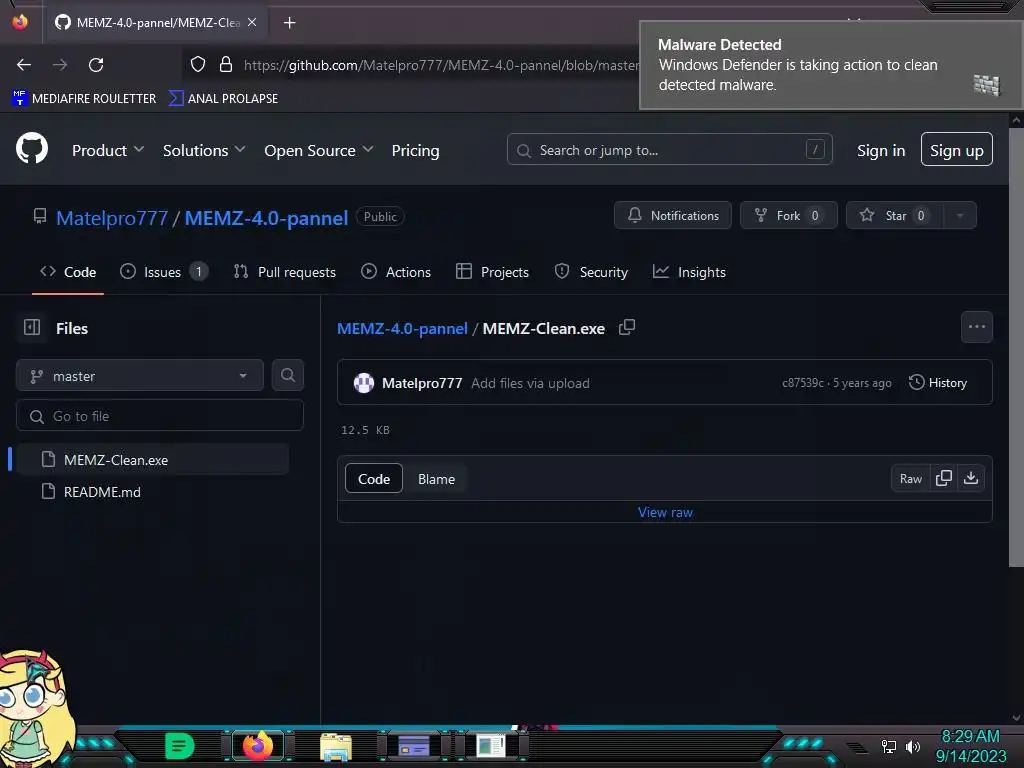1024x768 pixels.
Task: Open the Actions tab
Action: tap(396, 272)
